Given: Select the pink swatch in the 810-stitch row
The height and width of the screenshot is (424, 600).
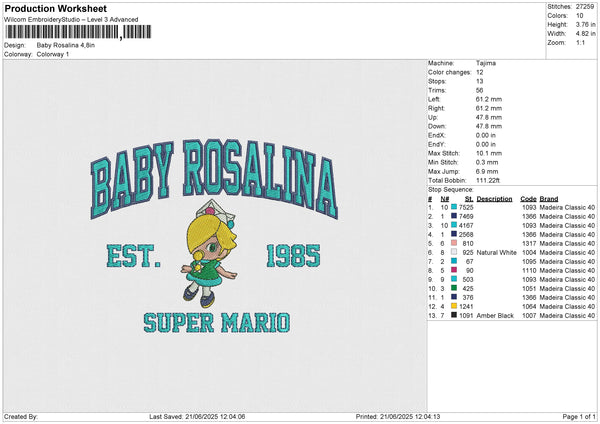Looking at the screenshot, I should [454, 243].
